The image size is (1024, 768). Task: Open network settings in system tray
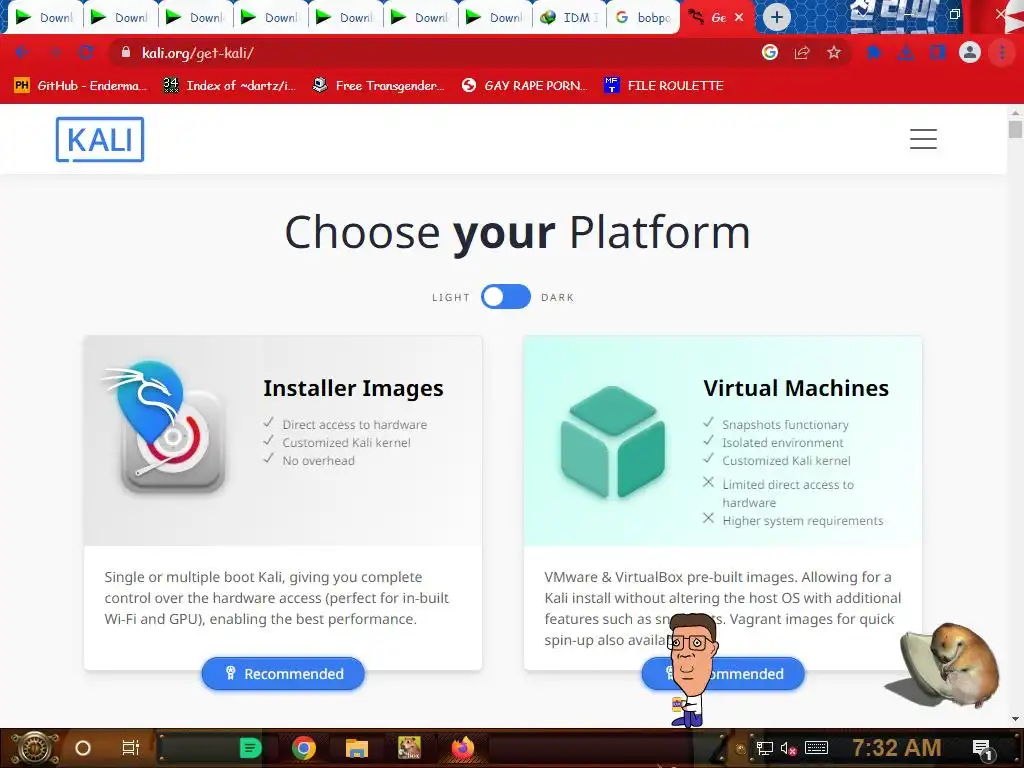[765, 748]
